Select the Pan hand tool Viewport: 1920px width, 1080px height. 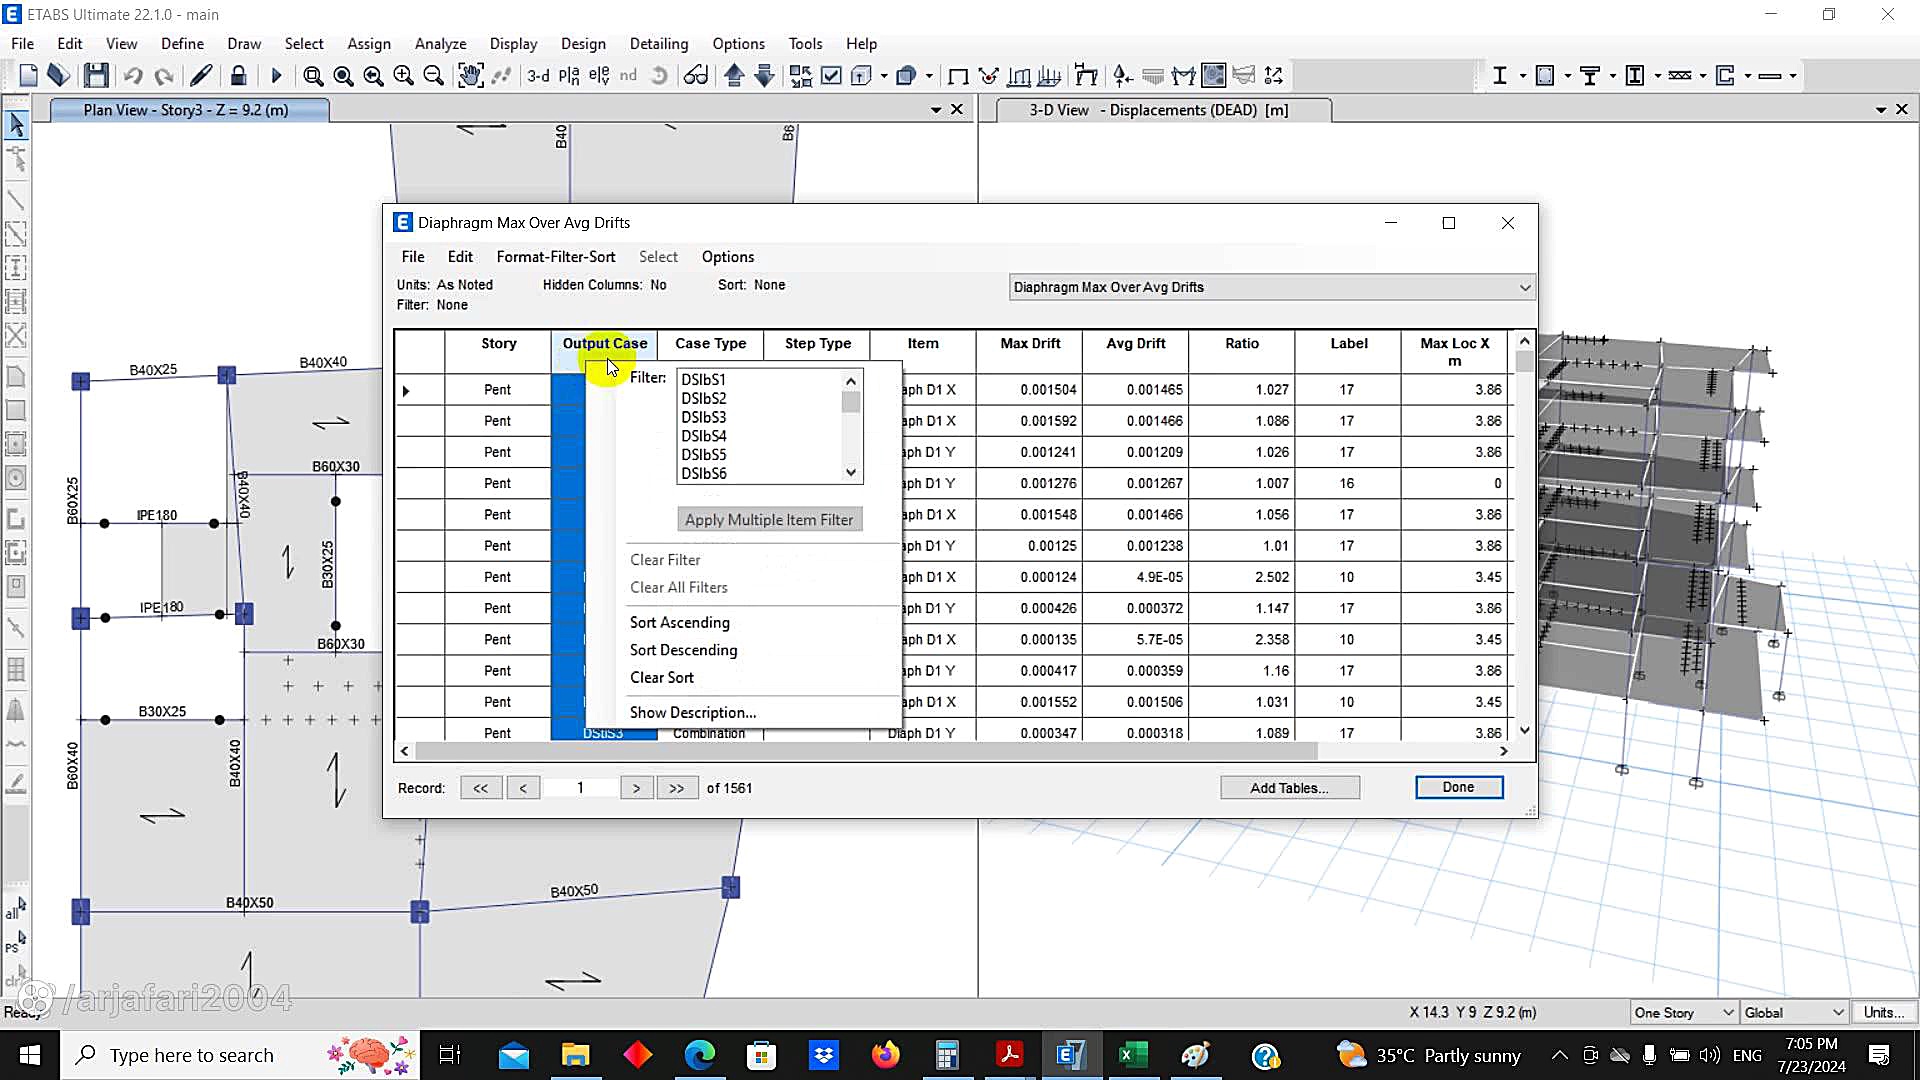click(x=470, y=76)
